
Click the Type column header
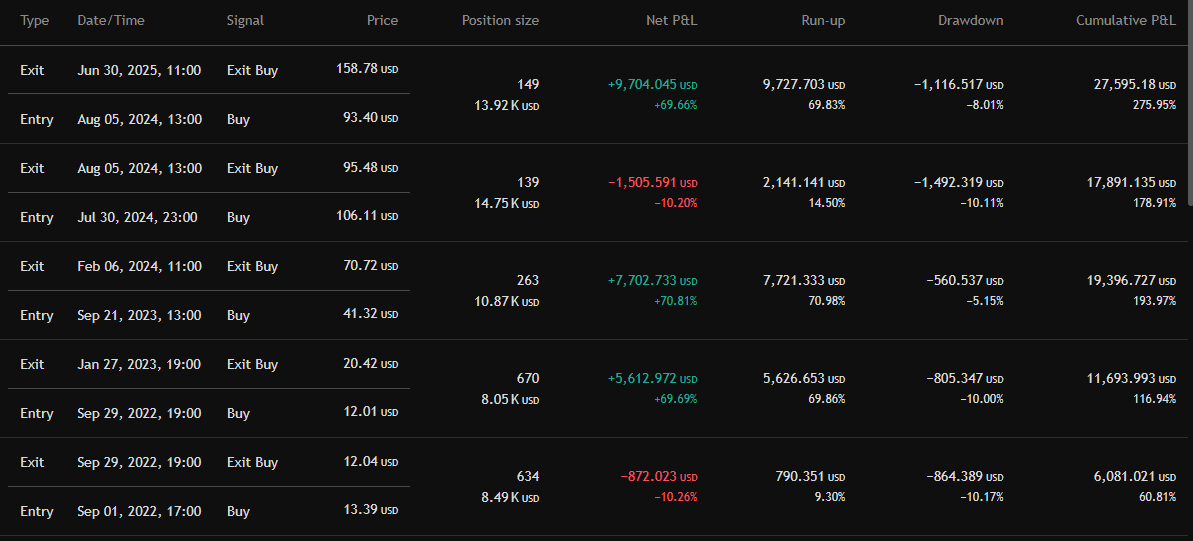point(34,20)
